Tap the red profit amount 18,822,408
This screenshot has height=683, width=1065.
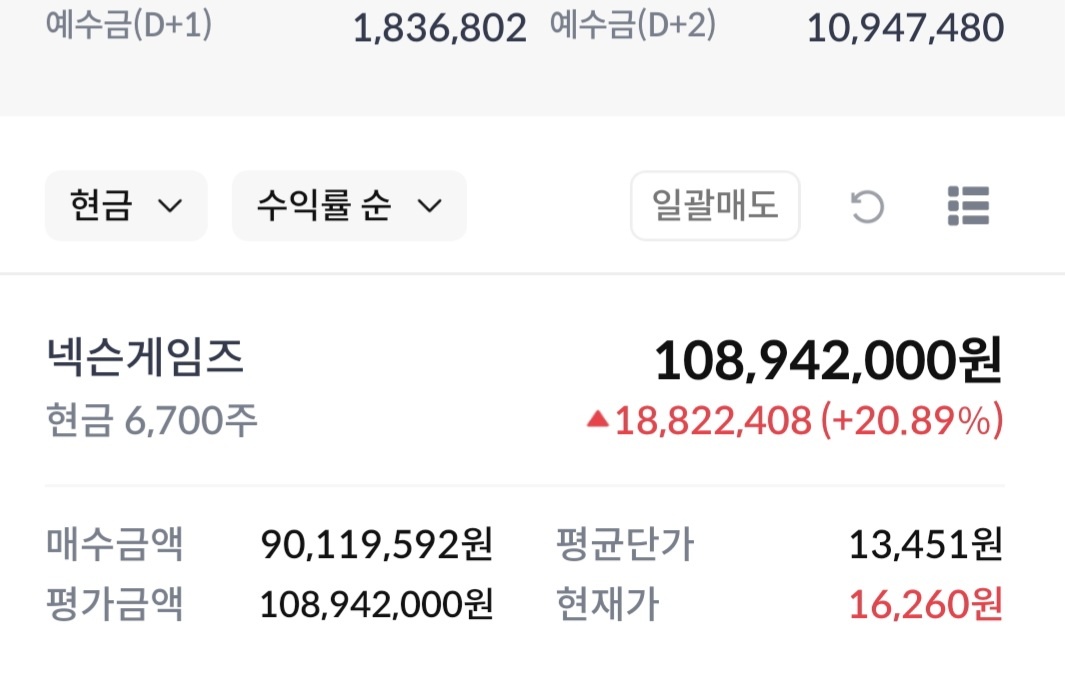(712, 421)
